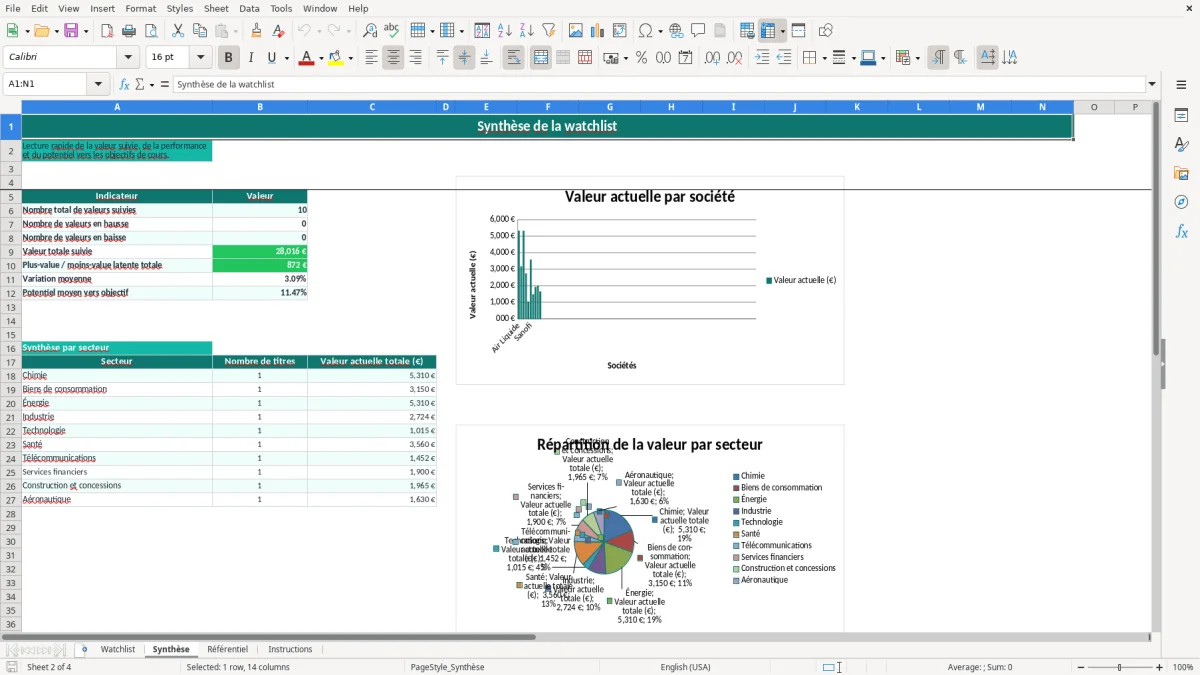This screenshot has height=675, width=1200.
Task: Click the Sort Descending icon
Action: coord(527,31)
